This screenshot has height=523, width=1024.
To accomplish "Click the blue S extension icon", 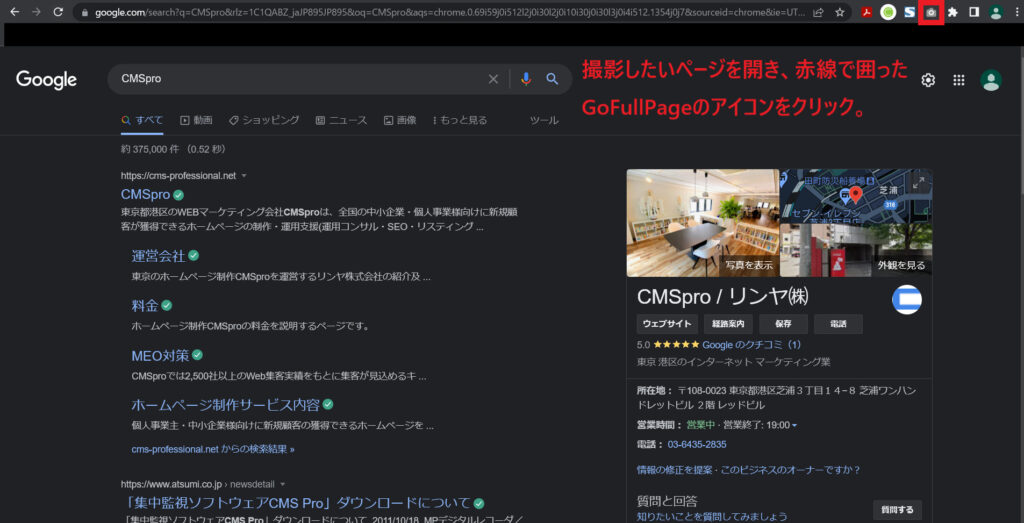I will (909, 12).
